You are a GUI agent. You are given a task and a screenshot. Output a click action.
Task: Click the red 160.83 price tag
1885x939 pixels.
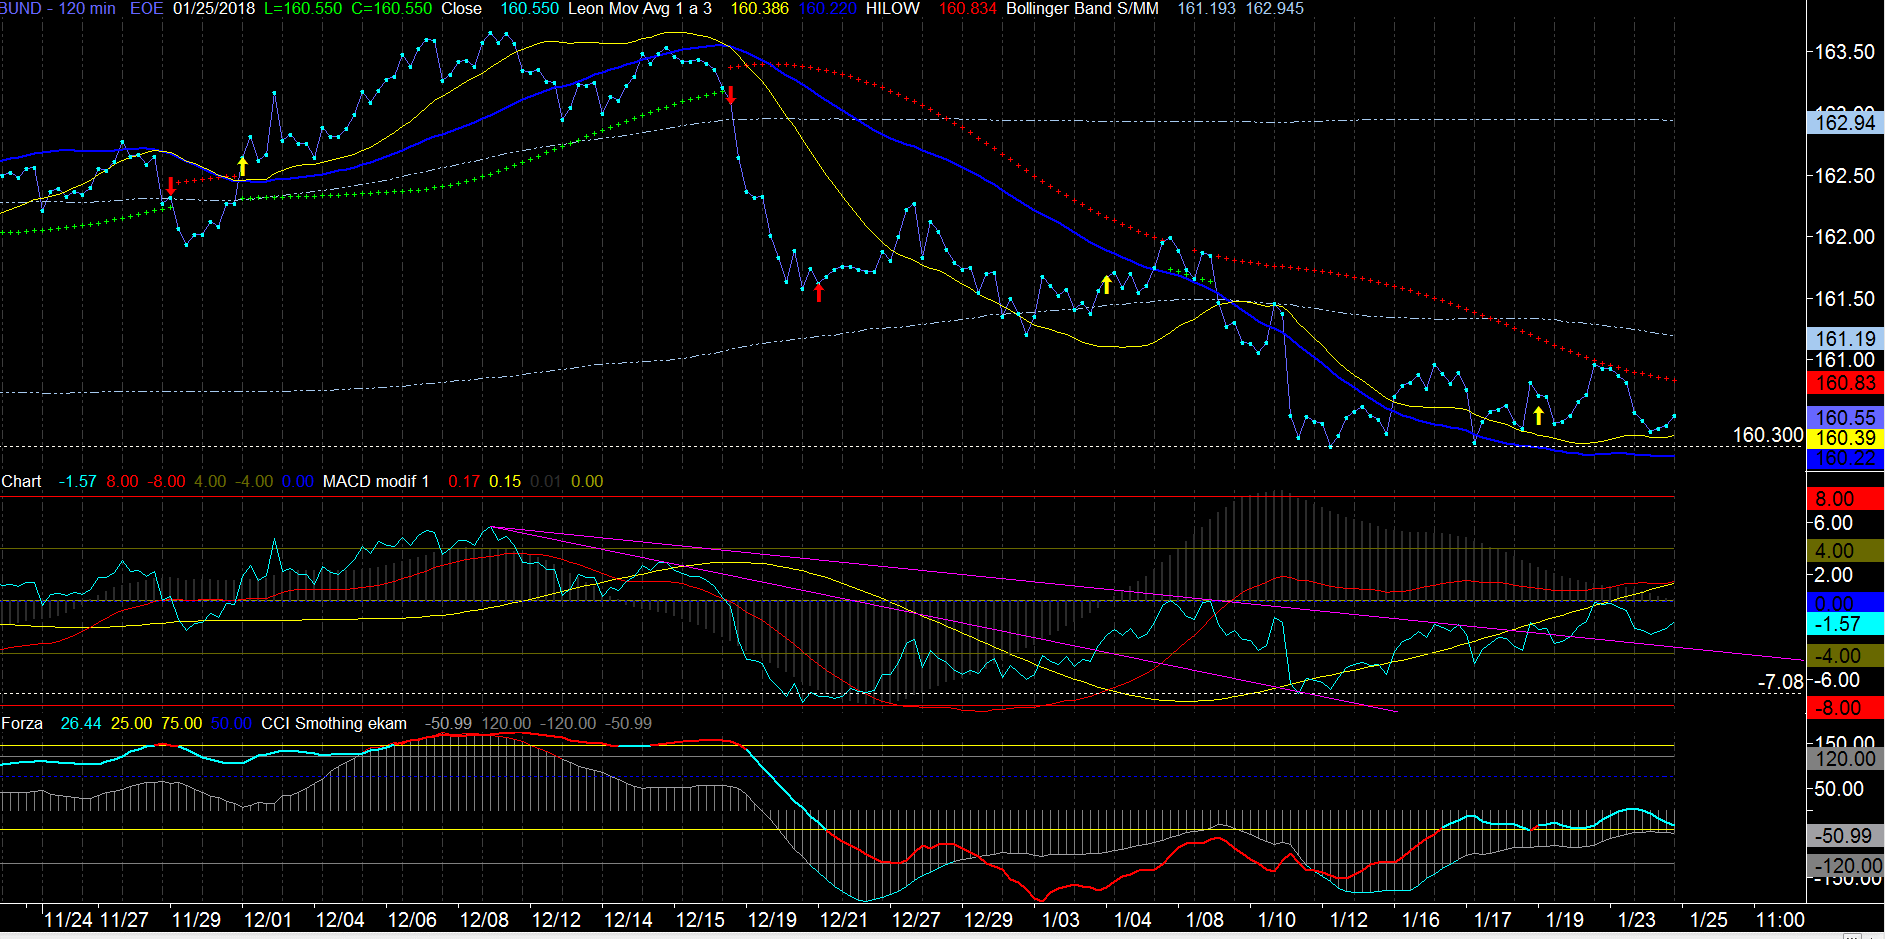click(1845, 383)
